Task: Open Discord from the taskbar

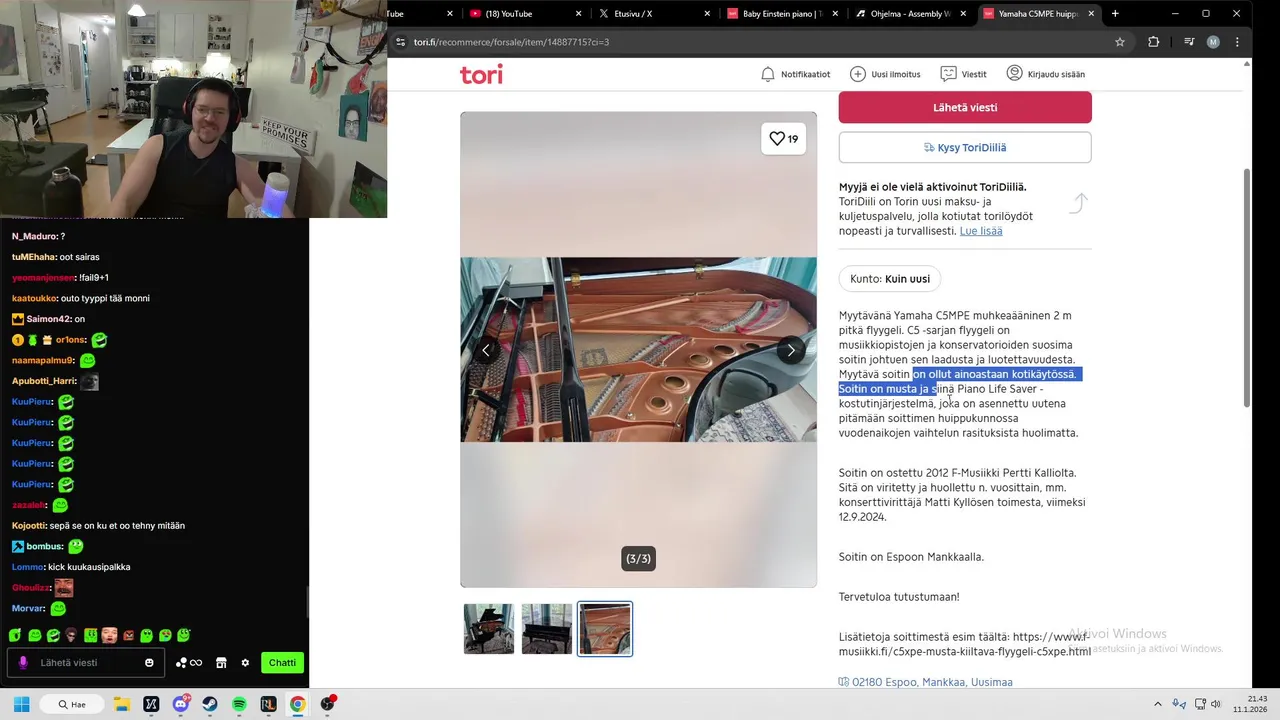Action: [x=181, y=704]
